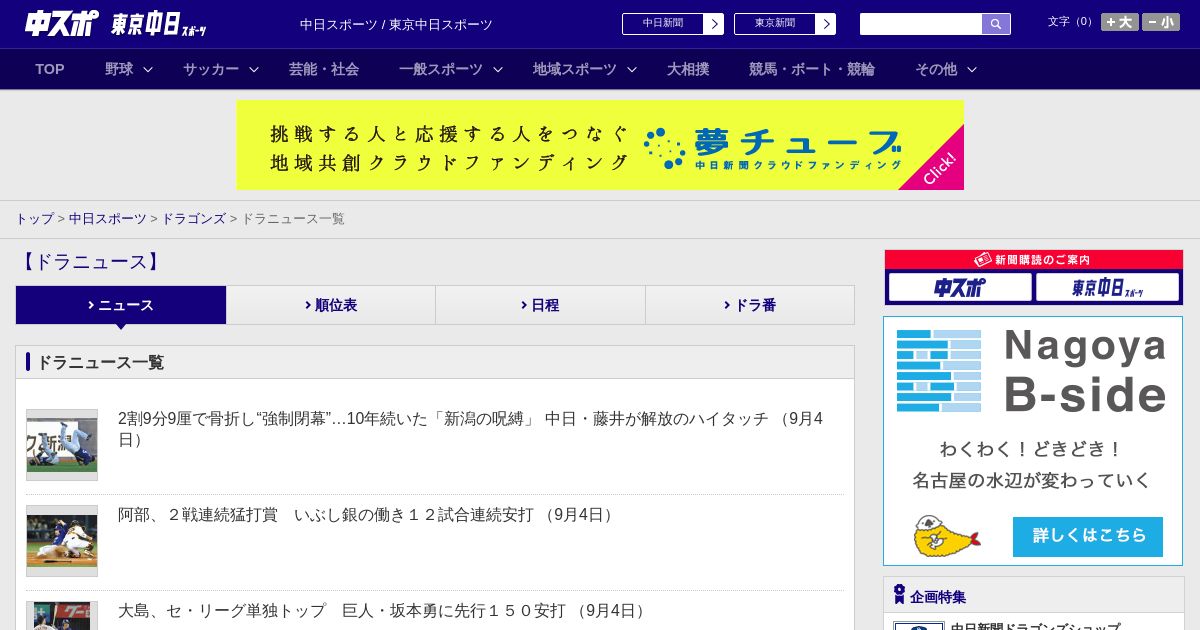Open the その他 navigation menu
The width and height of the screenshot is (1200, 630).
936,69
